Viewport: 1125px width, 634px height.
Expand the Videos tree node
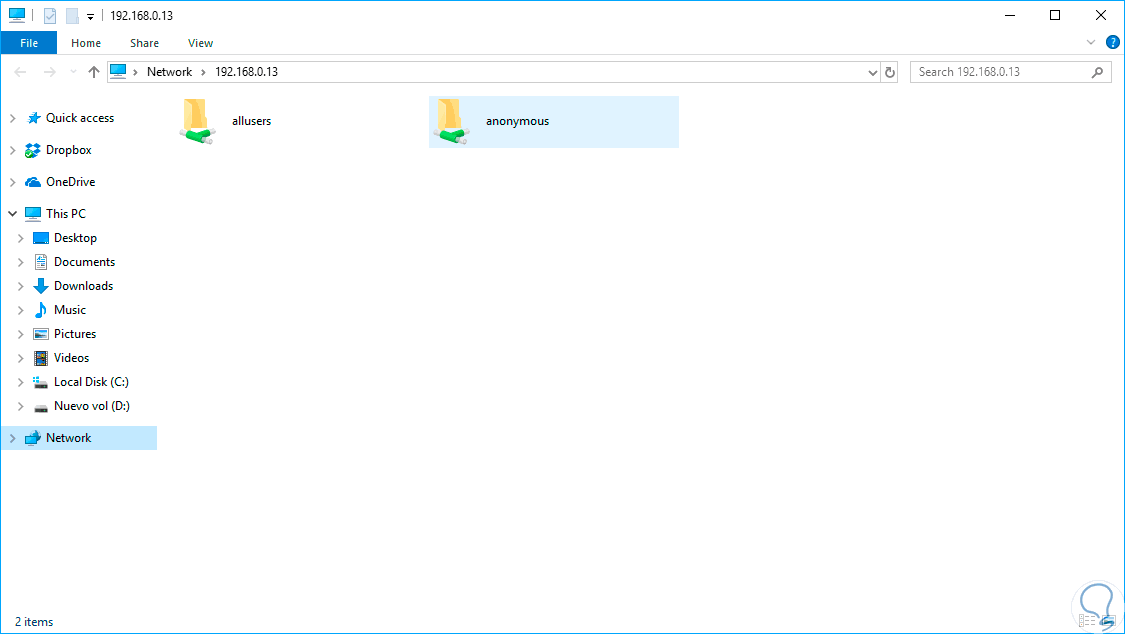pyautogui.click(x=20, y=358)
